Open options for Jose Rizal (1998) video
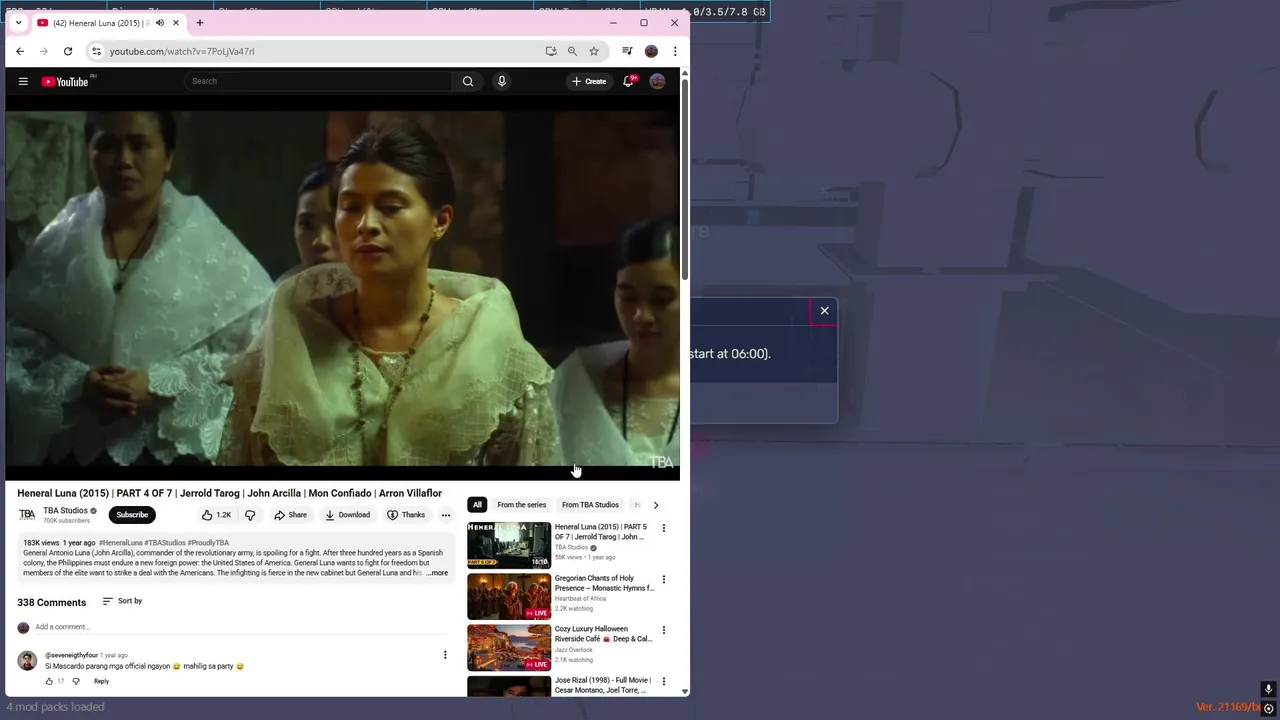 click(x=663, y=681)
